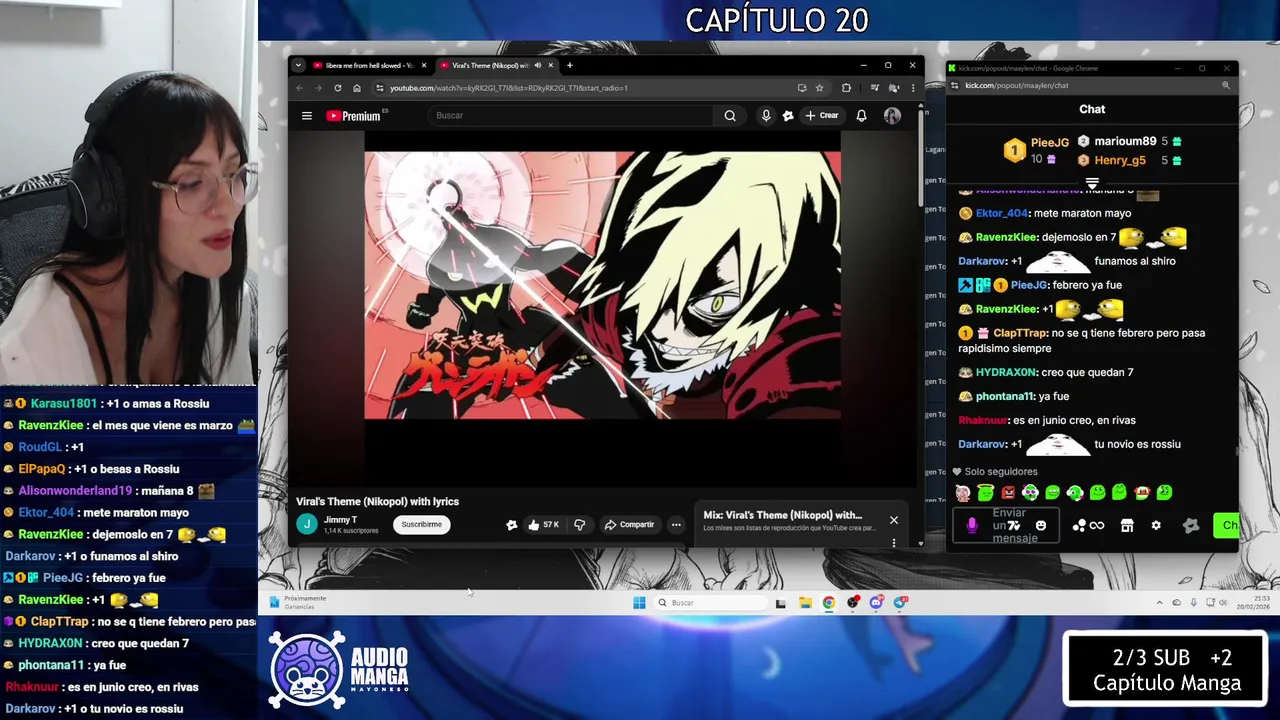
Task: Reload the YouTube page in browser
Action: pyautogui.click(x=338, y=88)
